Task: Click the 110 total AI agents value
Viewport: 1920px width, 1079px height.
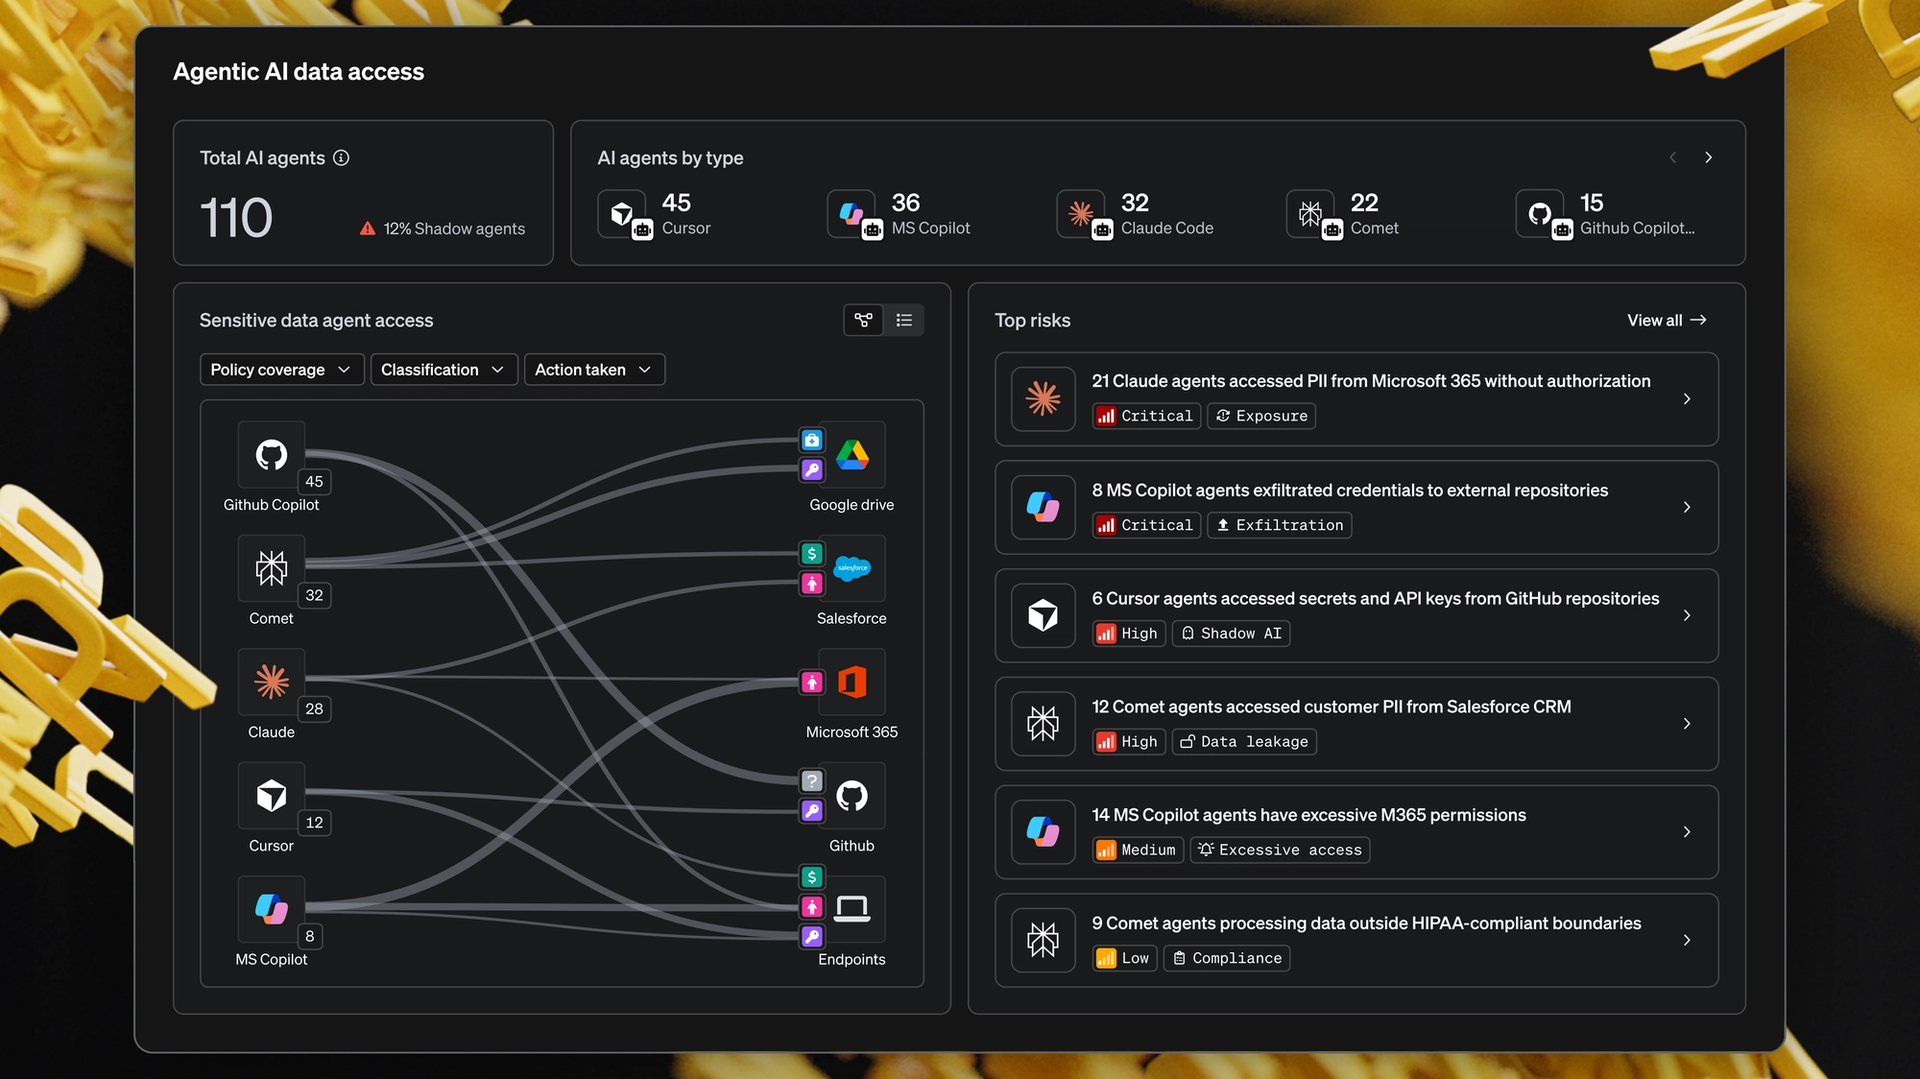Action: pyautogui.click(x=236, y=218)
